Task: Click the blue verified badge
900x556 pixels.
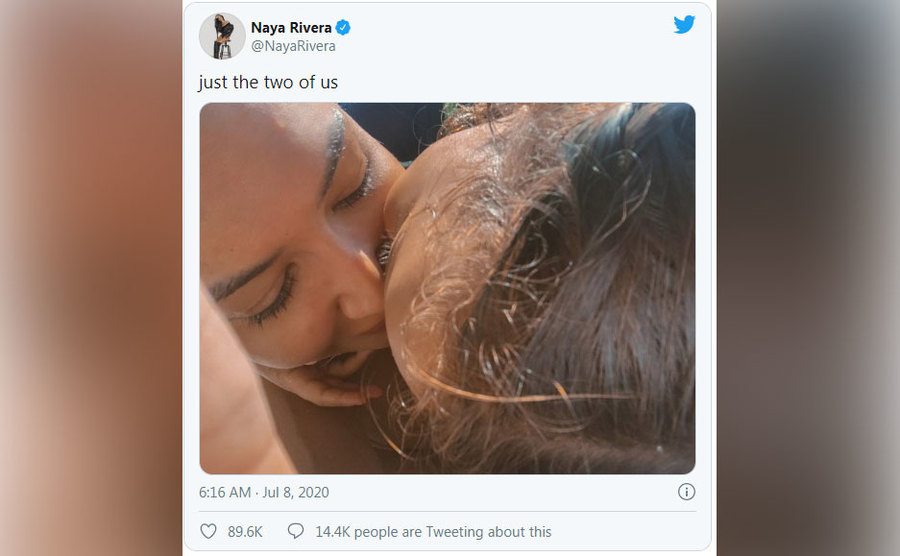Action: [344, 28]
